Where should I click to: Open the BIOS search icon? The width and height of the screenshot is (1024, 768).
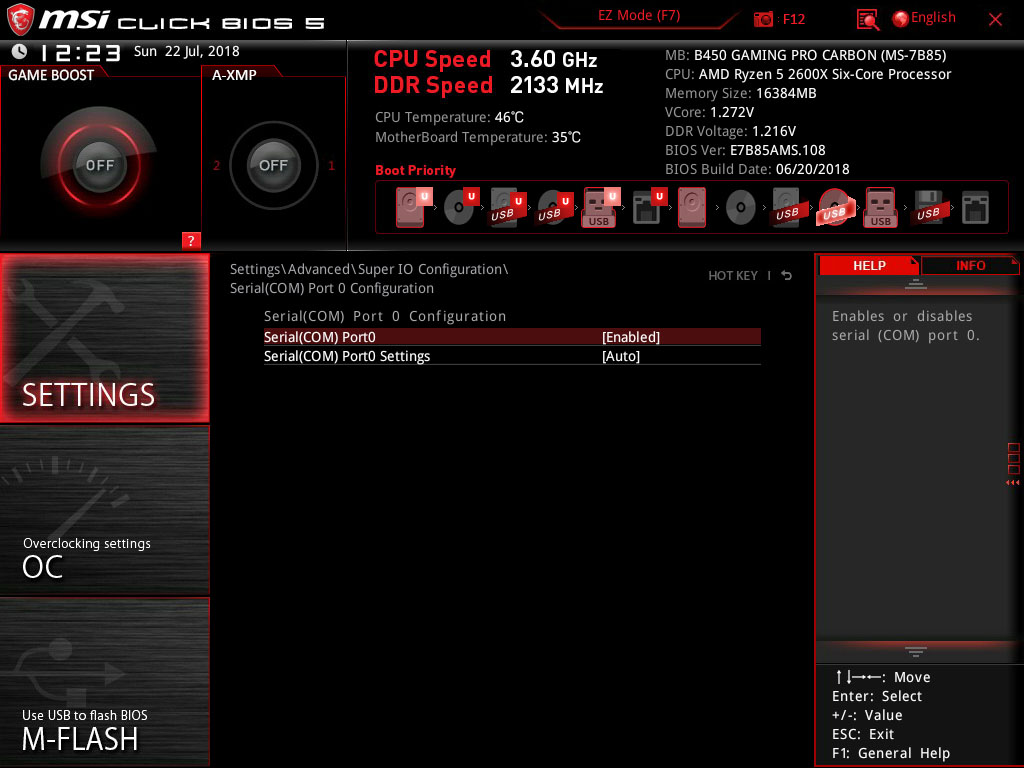(867, 20)
